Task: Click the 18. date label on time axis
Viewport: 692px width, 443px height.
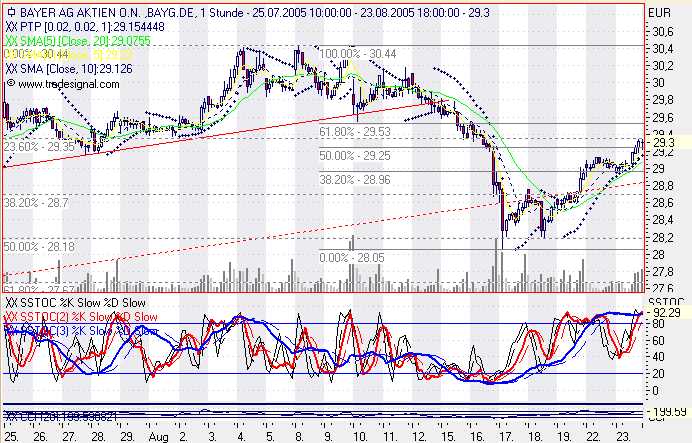Action: pos(535,437)
